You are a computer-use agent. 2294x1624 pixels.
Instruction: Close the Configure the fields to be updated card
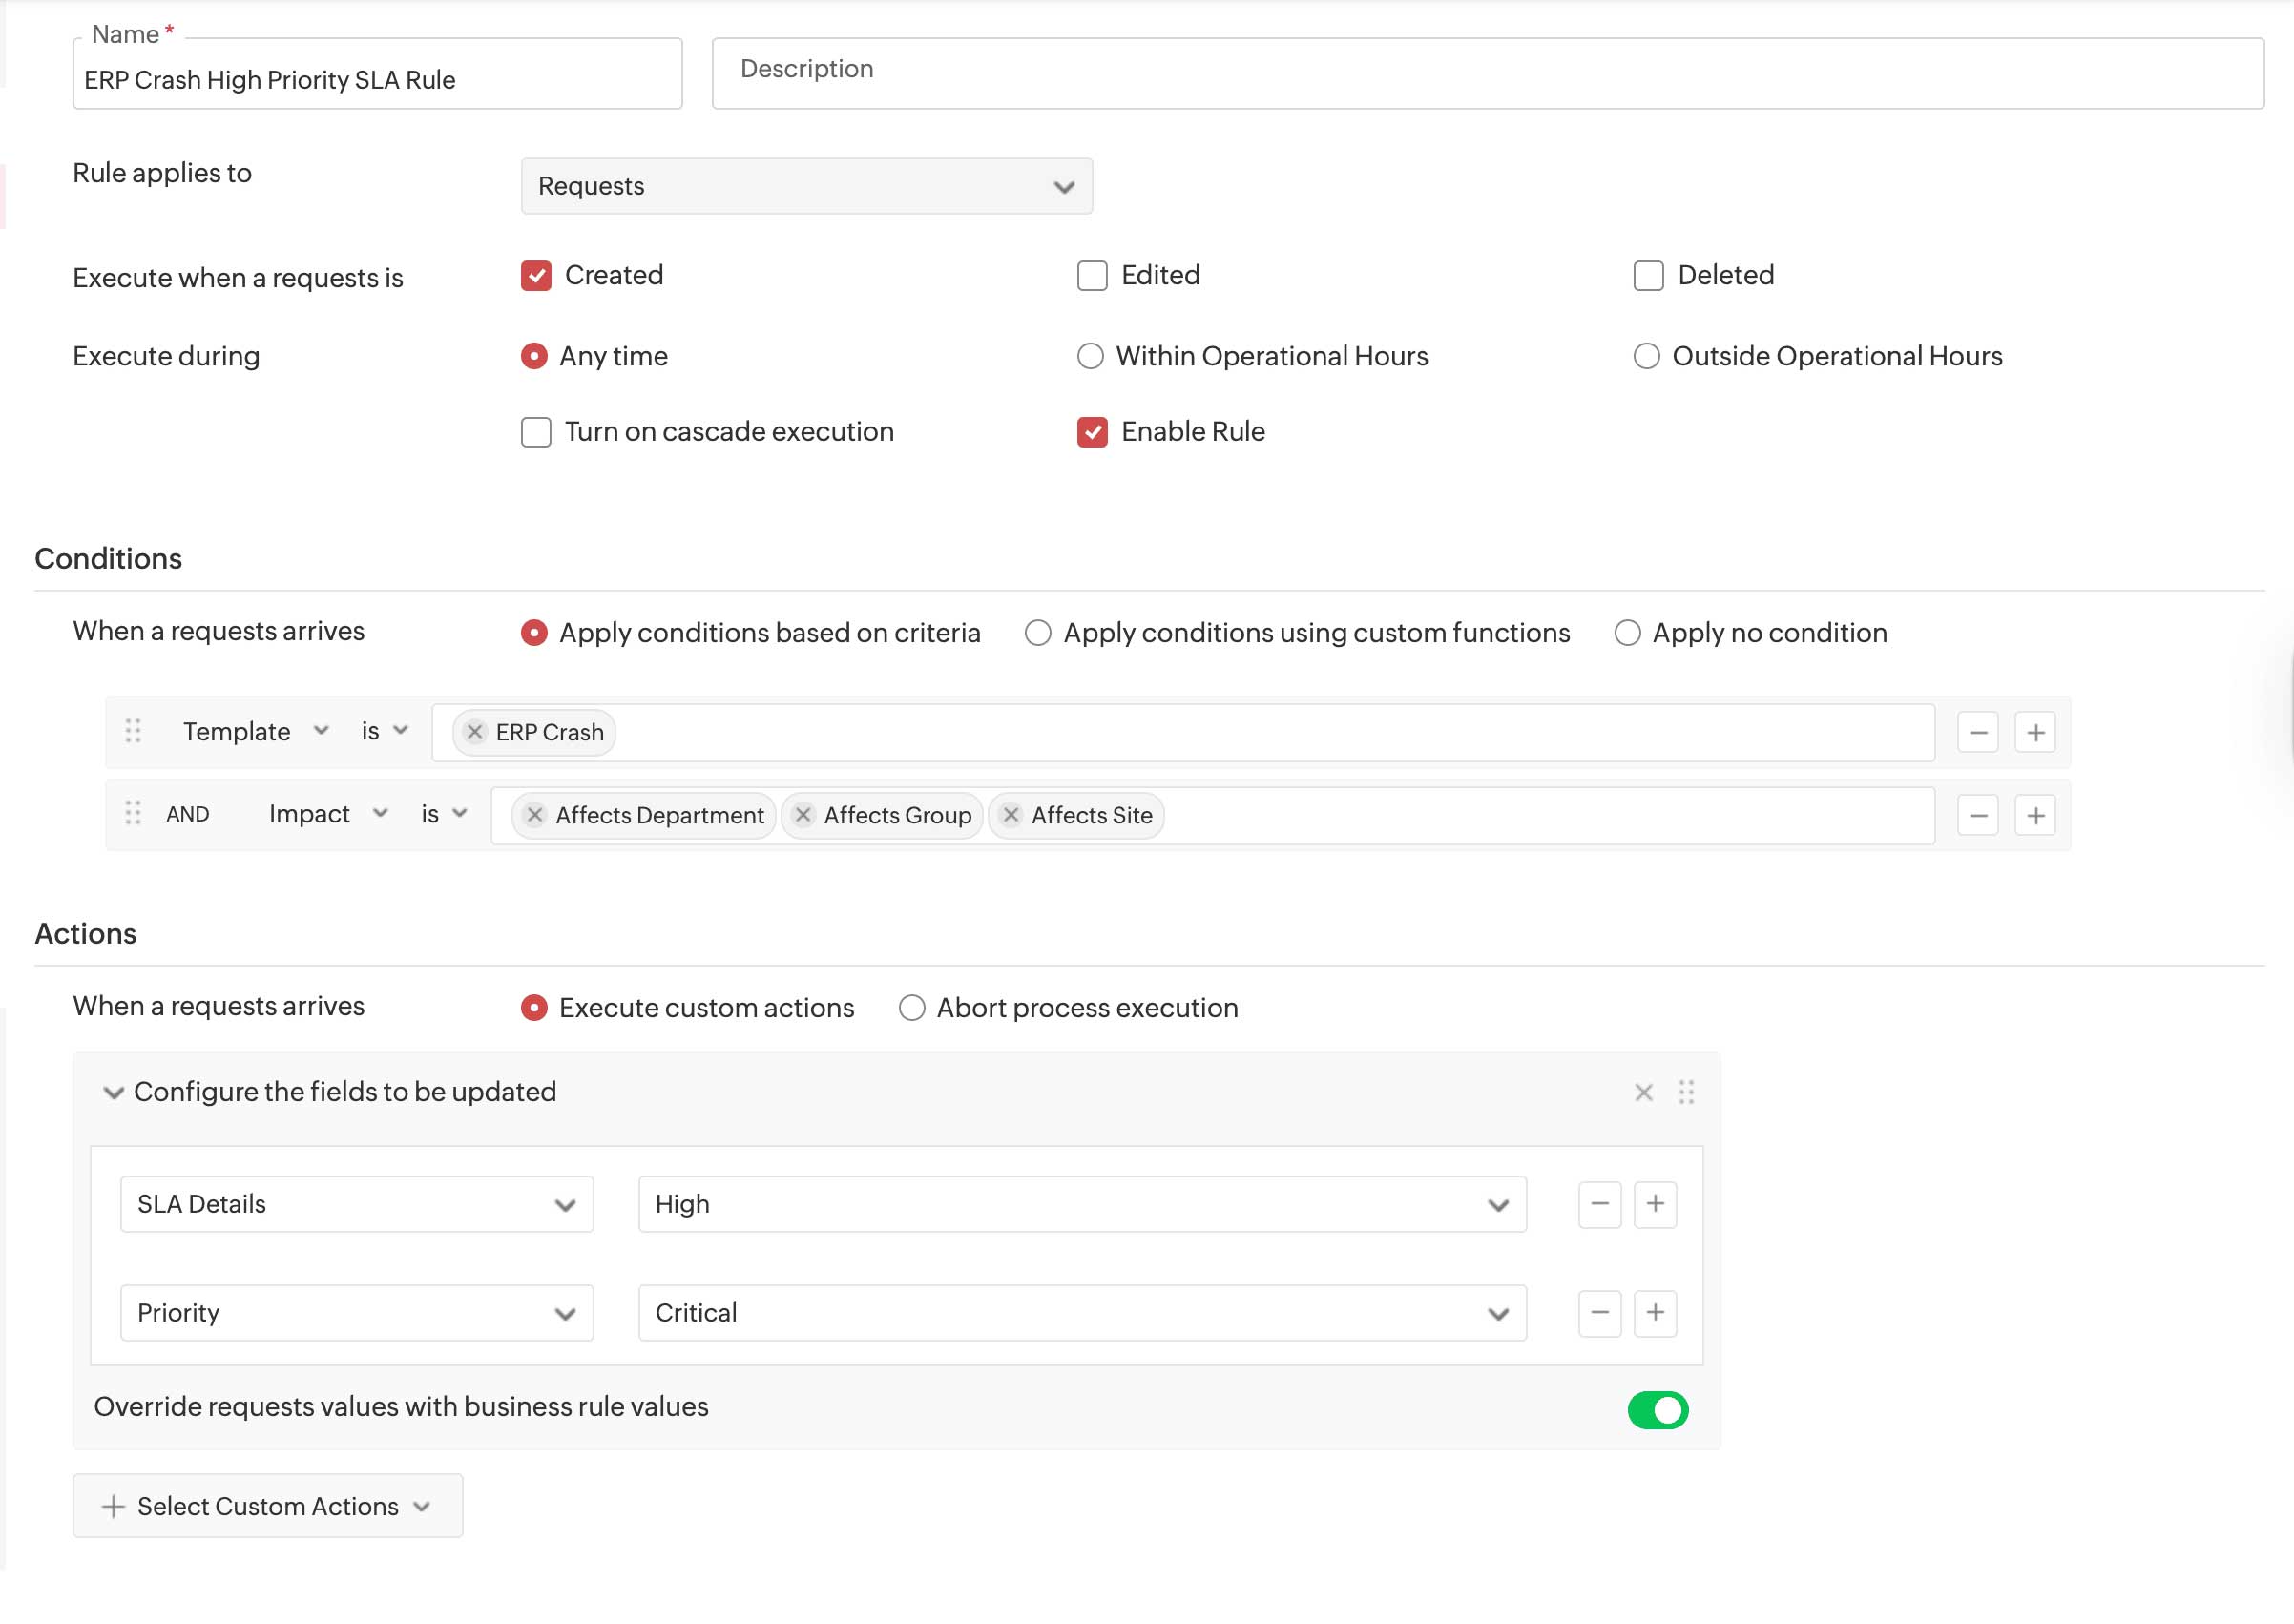[1643, 1092]
